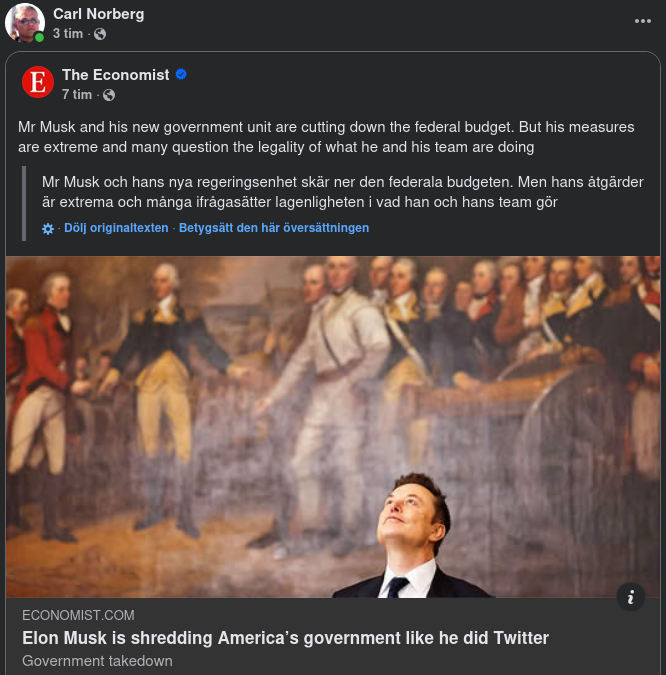Click The Economist red logo avatar
Image resolution: width=666 pixels, height=675 pixels.
tap(38, 83)
